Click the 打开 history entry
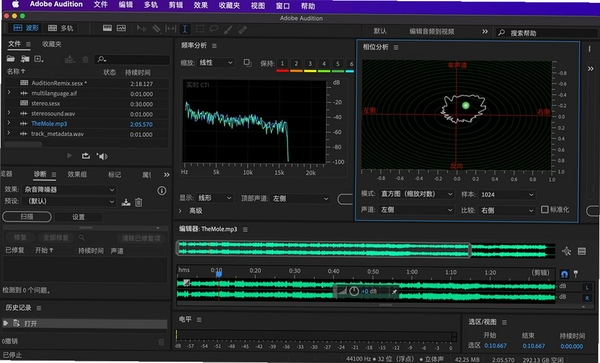This screenshot has width=600, height=363. point(85,324)
